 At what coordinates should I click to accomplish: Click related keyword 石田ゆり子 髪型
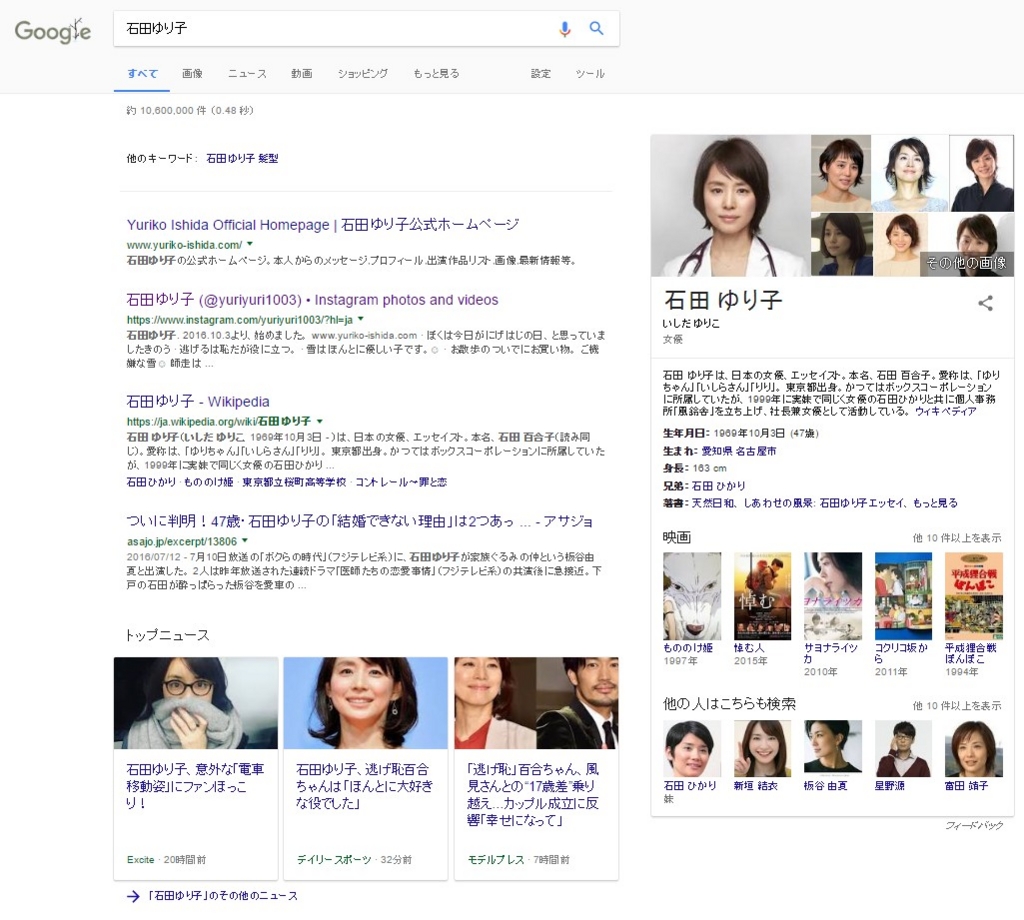tap(242, 158)
